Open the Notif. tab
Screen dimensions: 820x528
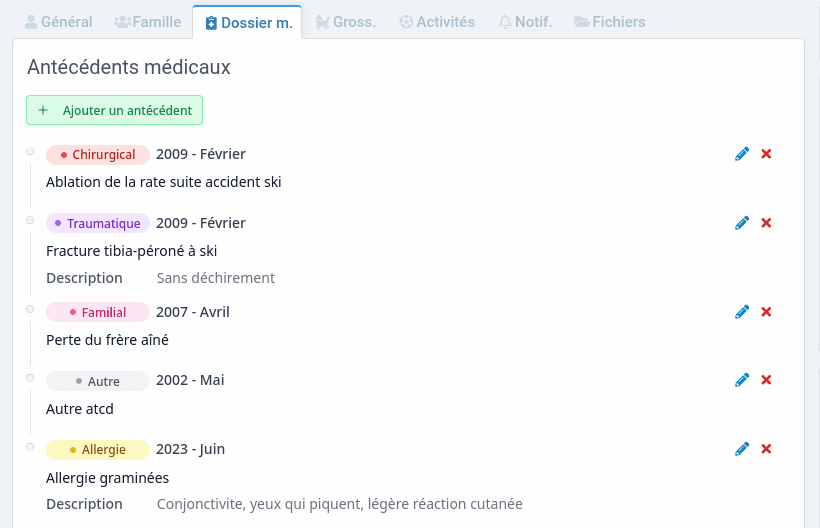tap(525, 22)
